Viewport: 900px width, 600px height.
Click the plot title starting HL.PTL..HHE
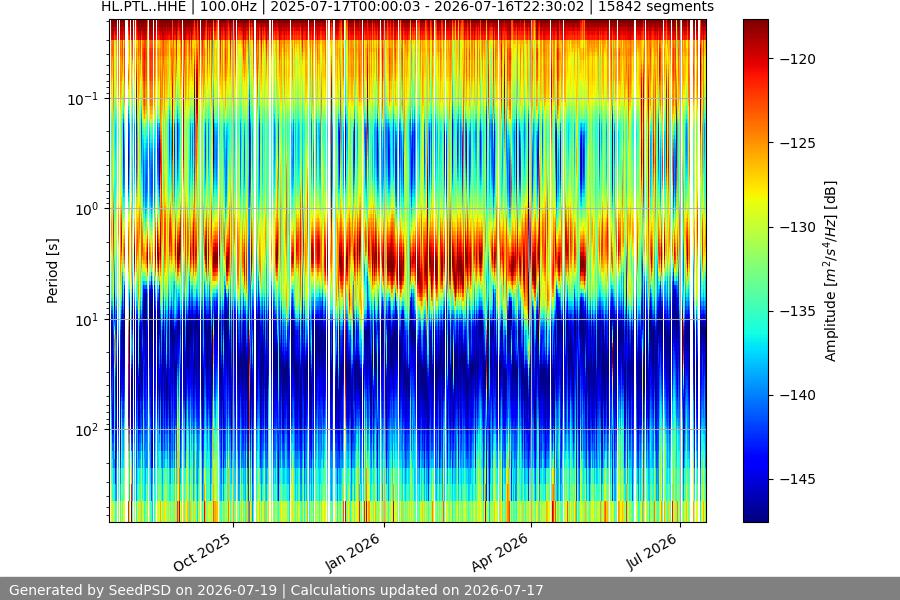click(408, 7)
